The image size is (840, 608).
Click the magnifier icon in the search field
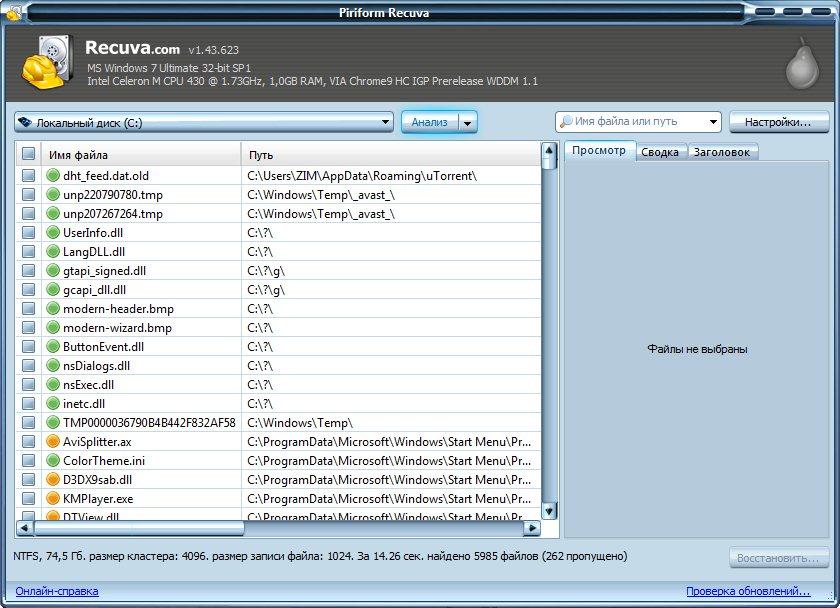(566, 122)
